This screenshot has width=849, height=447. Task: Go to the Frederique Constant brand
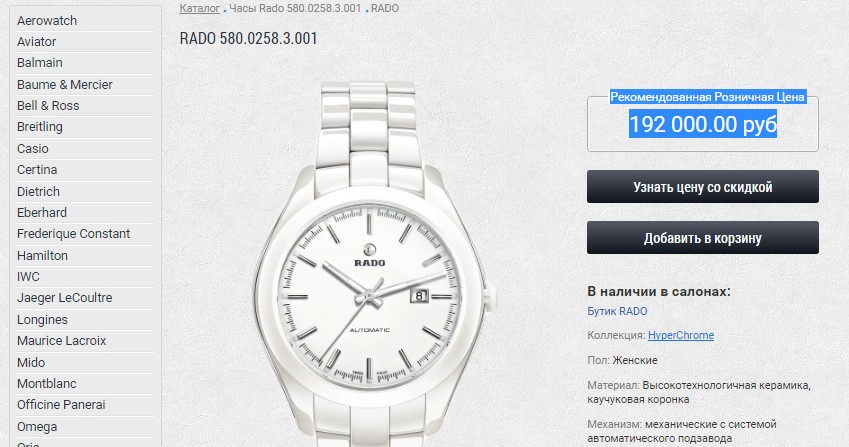point(73,234)
